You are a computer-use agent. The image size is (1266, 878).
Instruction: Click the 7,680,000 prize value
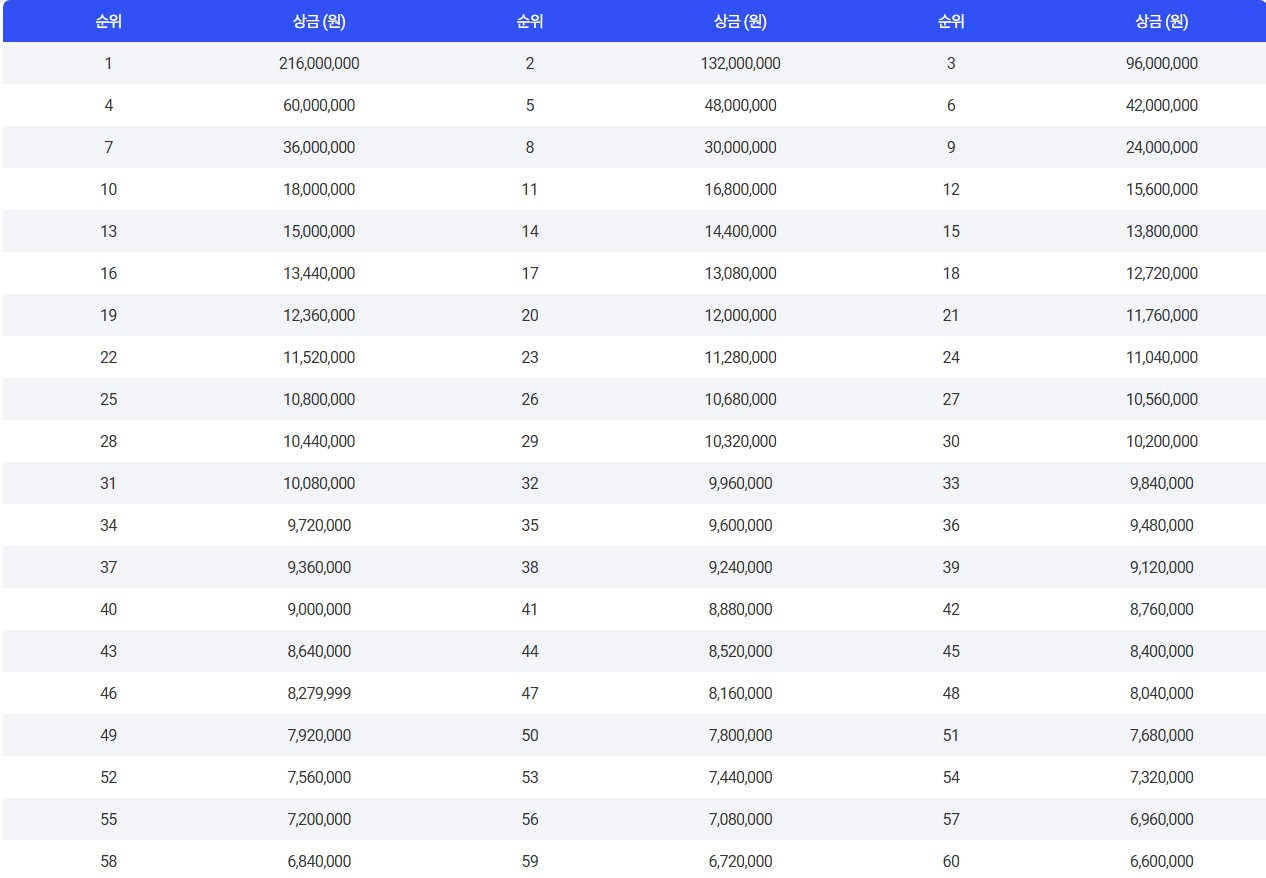coord(1162,735)
